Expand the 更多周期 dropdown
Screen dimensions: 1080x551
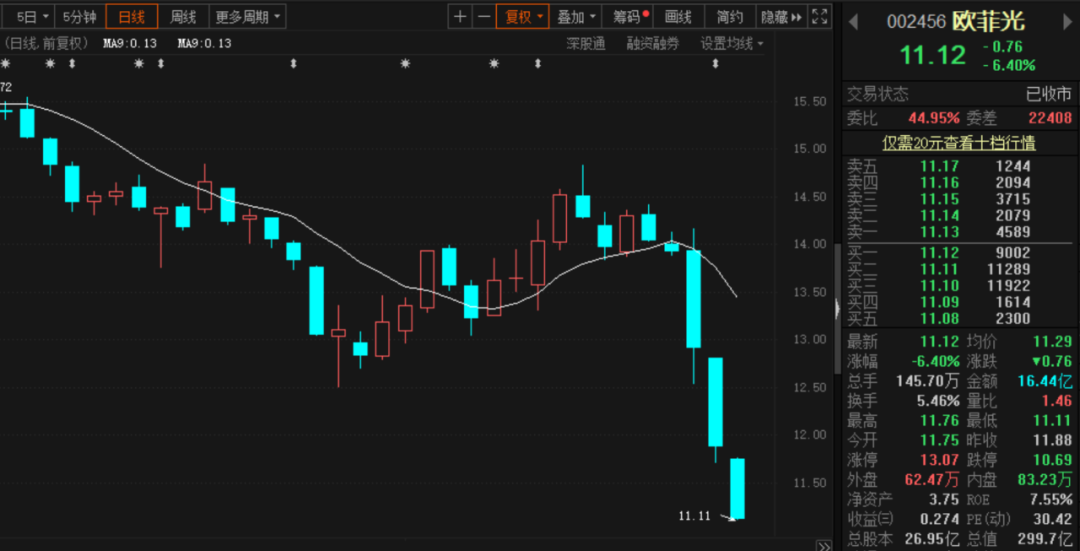pos(248,17)
